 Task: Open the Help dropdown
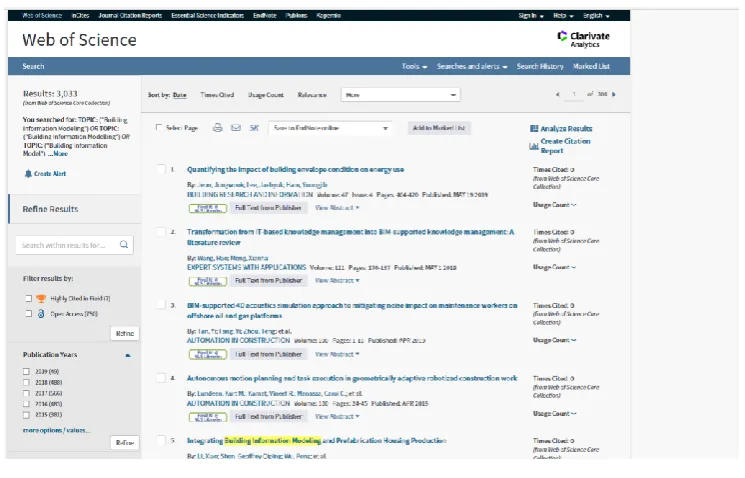(x=564, y=16)
